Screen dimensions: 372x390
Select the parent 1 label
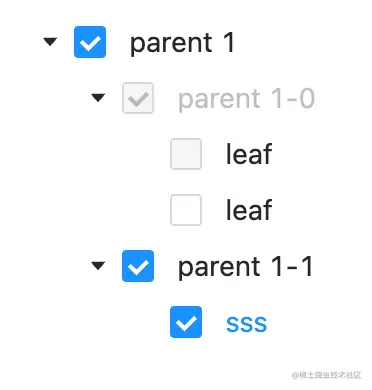pos(182,43)
